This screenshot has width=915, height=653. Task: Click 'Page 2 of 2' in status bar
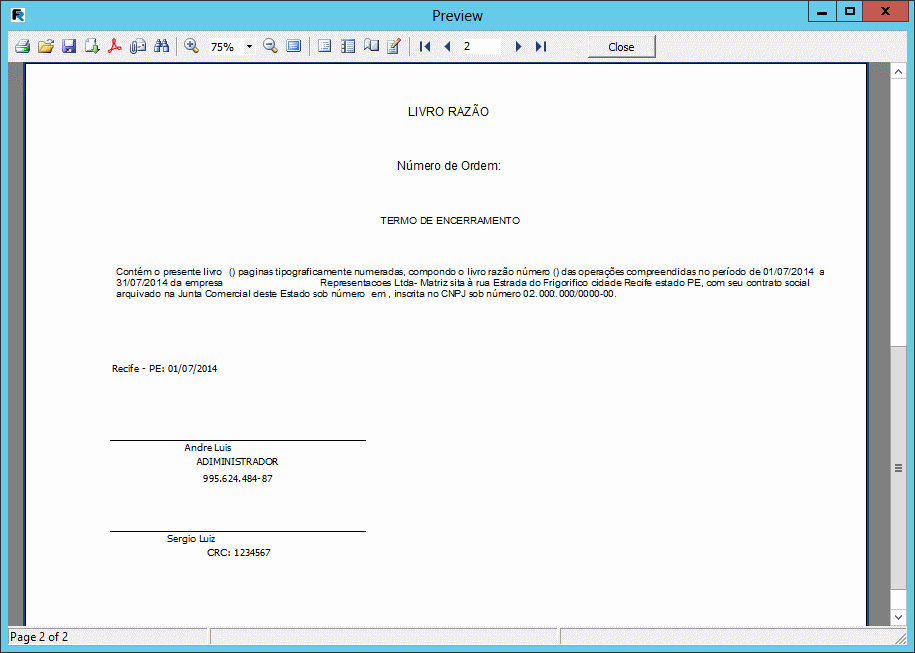(x=39, y=637)
